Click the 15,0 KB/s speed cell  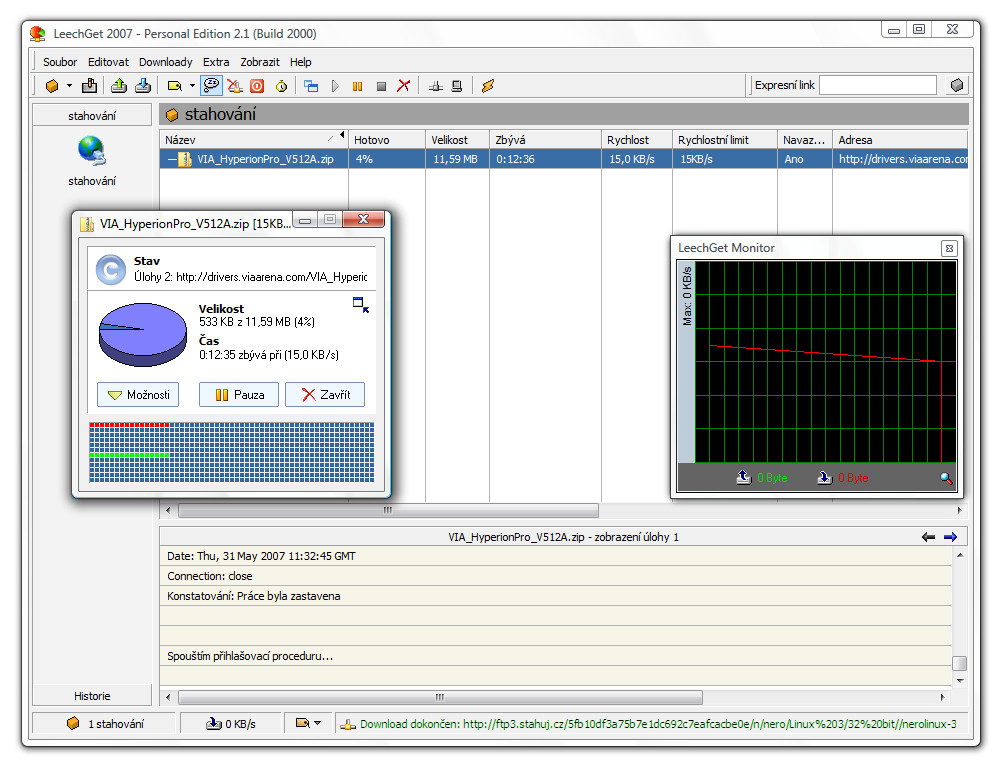(x=632, y=159)
